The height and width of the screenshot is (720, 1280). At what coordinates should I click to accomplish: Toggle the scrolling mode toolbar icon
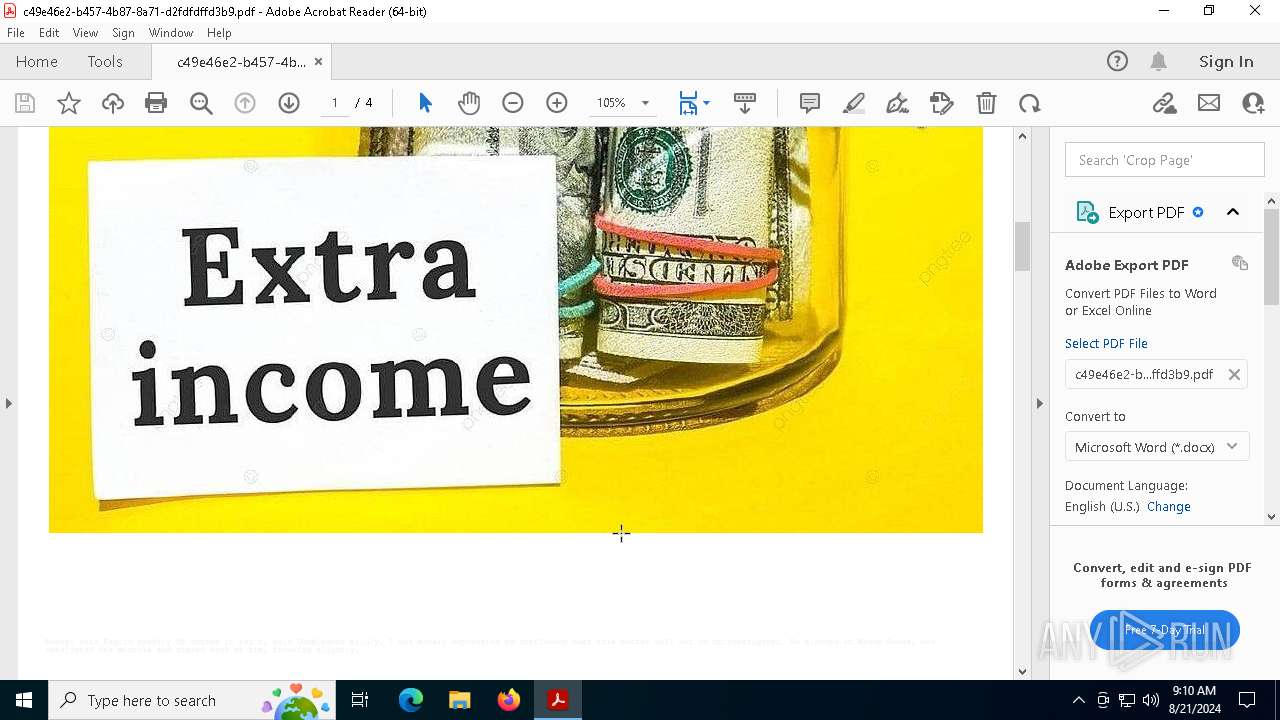pyautogui.click(x=744, y=103)
